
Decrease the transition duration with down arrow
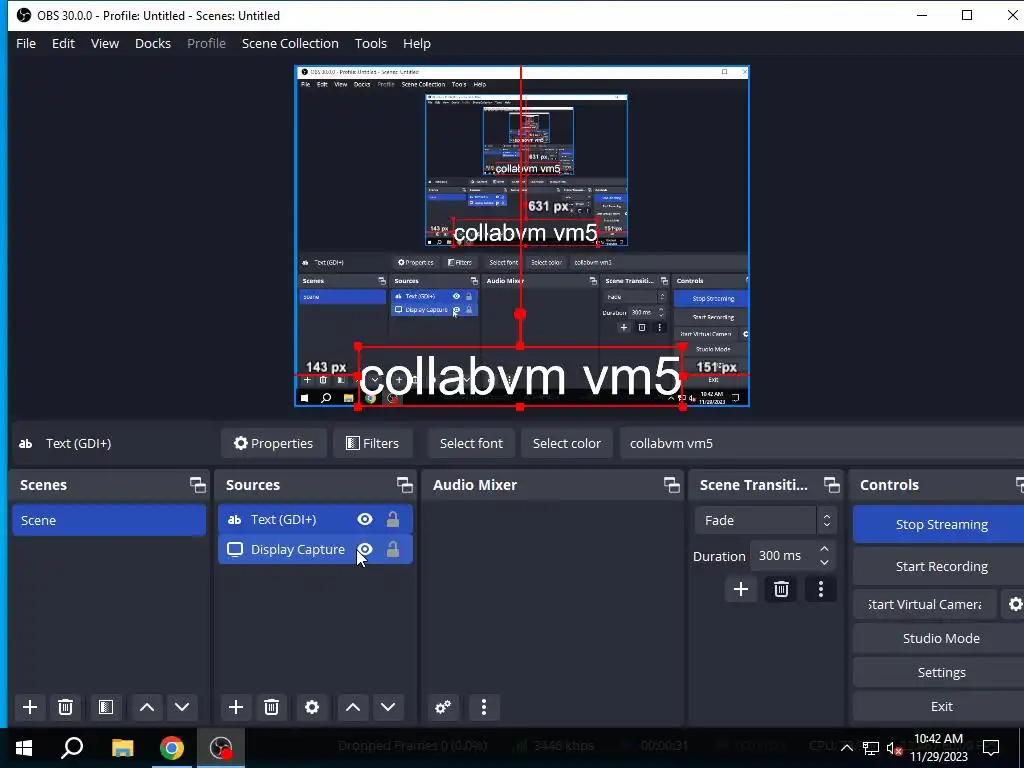[x=825, y=562]
